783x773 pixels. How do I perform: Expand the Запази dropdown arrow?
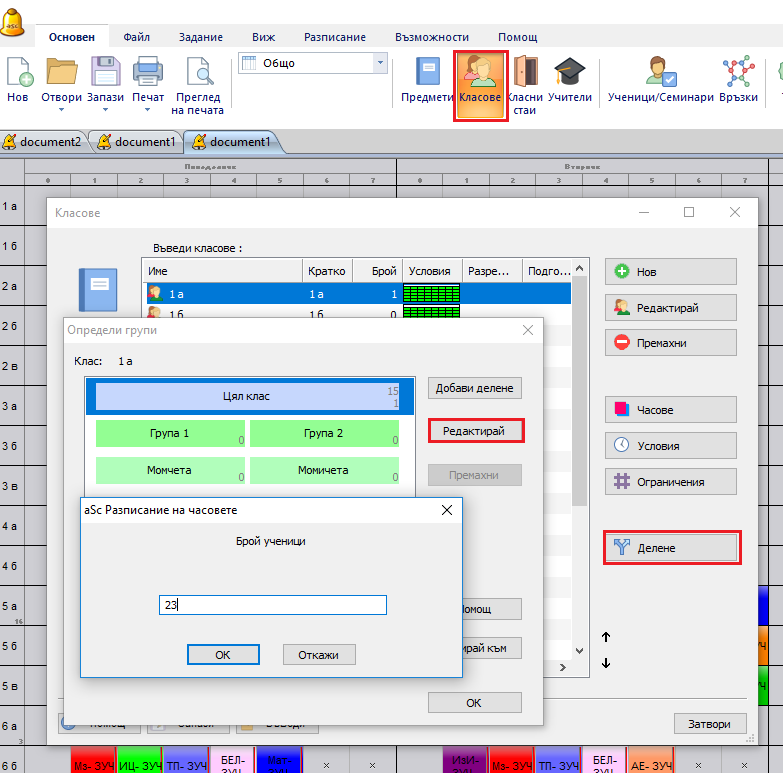point(105,110)
